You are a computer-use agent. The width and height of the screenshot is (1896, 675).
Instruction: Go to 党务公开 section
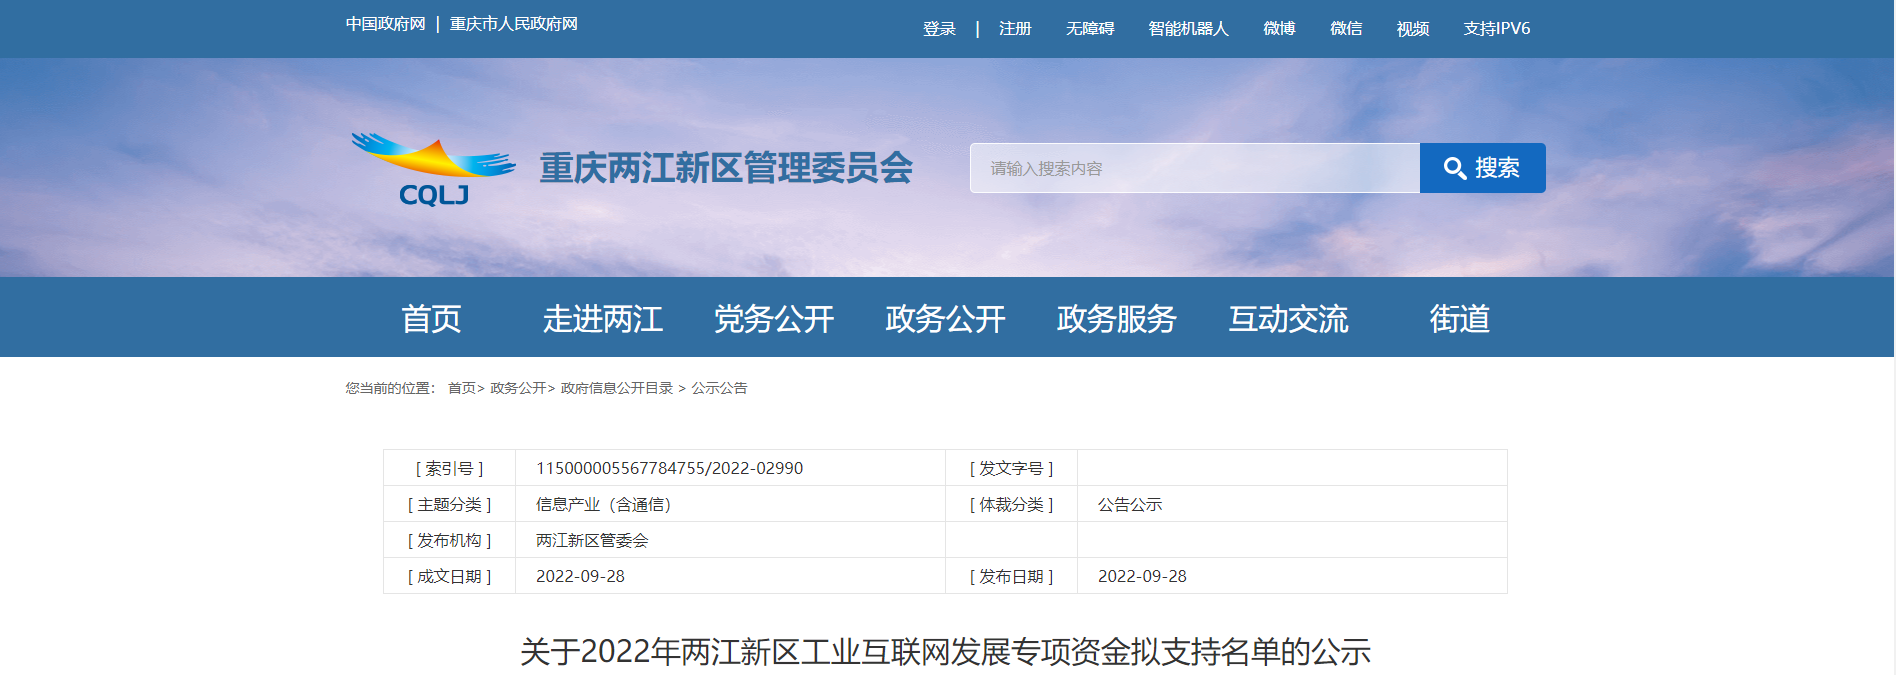click(774, 319)
